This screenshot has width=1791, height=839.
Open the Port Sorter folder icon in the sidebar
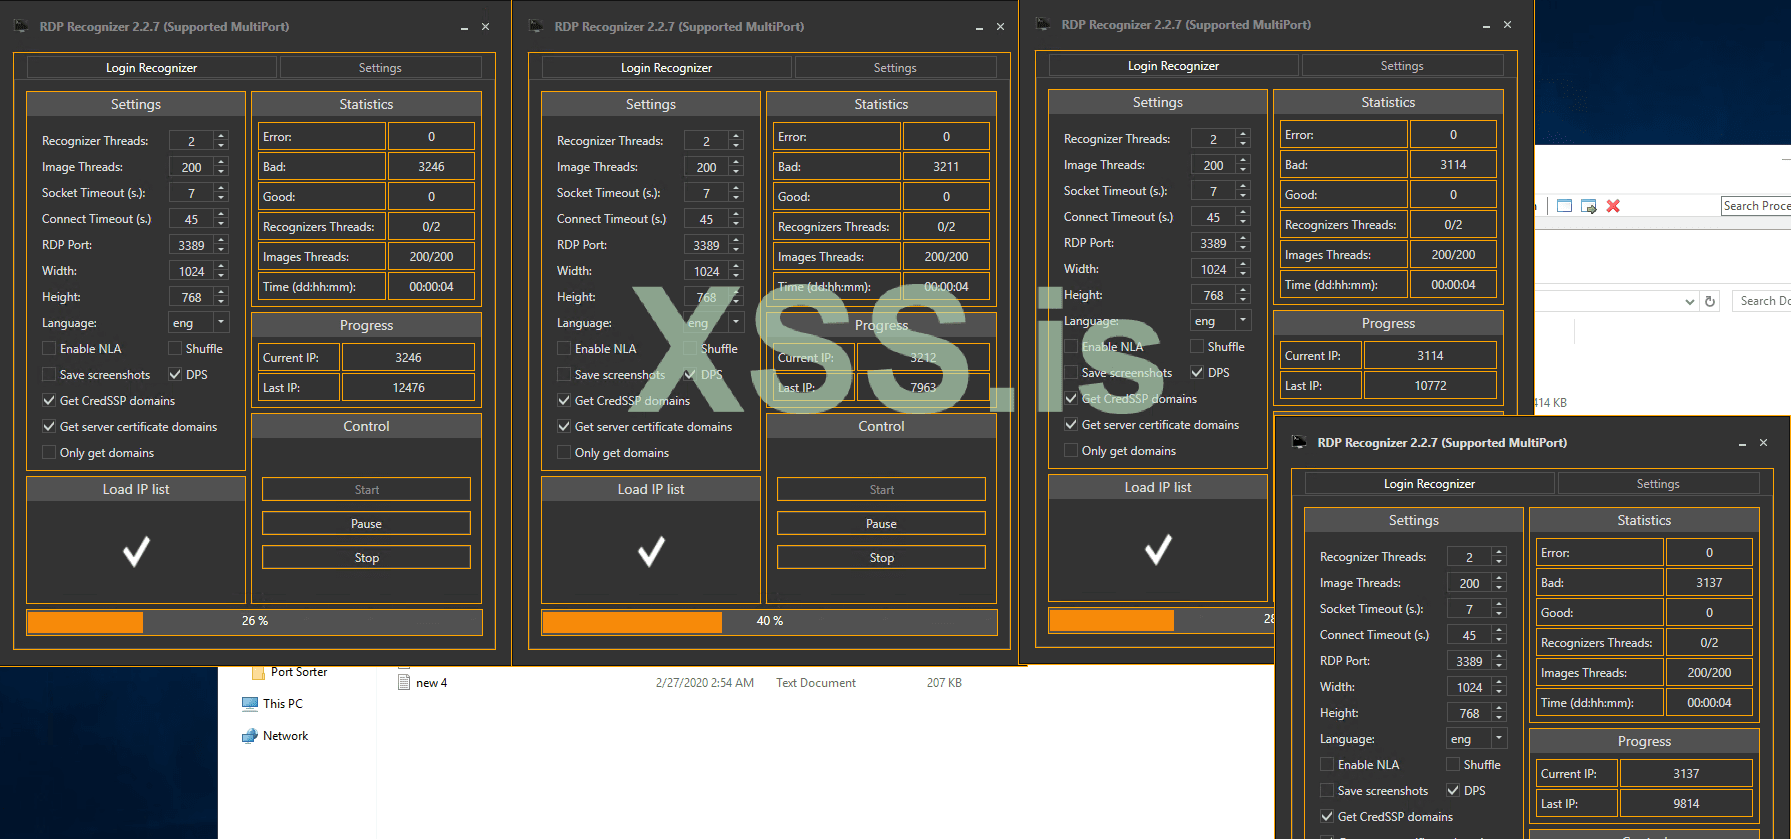click(x=258, y=672)
